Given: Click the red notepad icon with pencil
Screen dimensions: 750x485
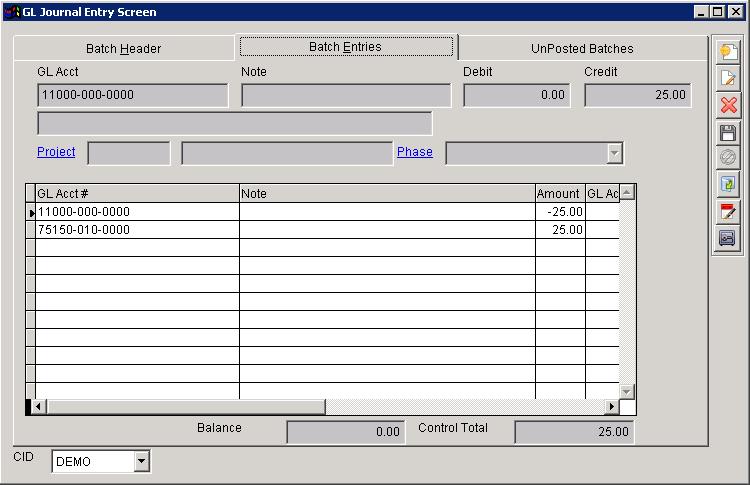Looking at the screenshot, I should 727,212.
